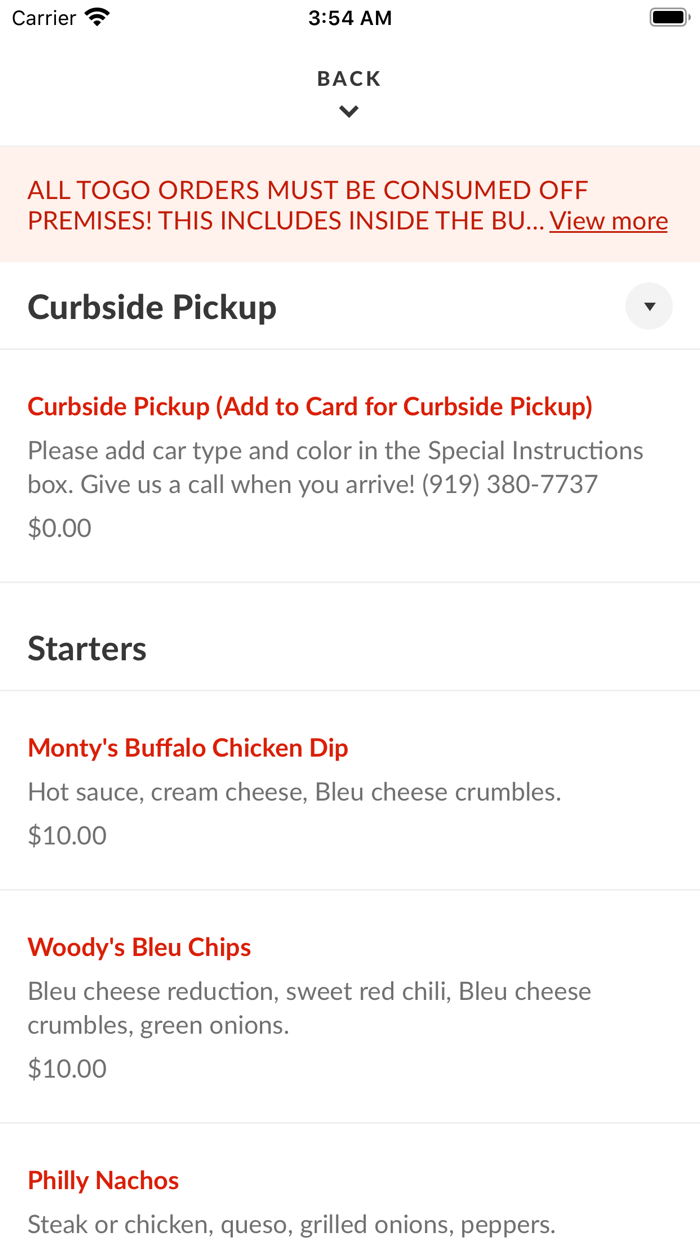Tap the battery icon in status bar
700x1244 pixels.
pyautogui.click(x=666, y=18)
